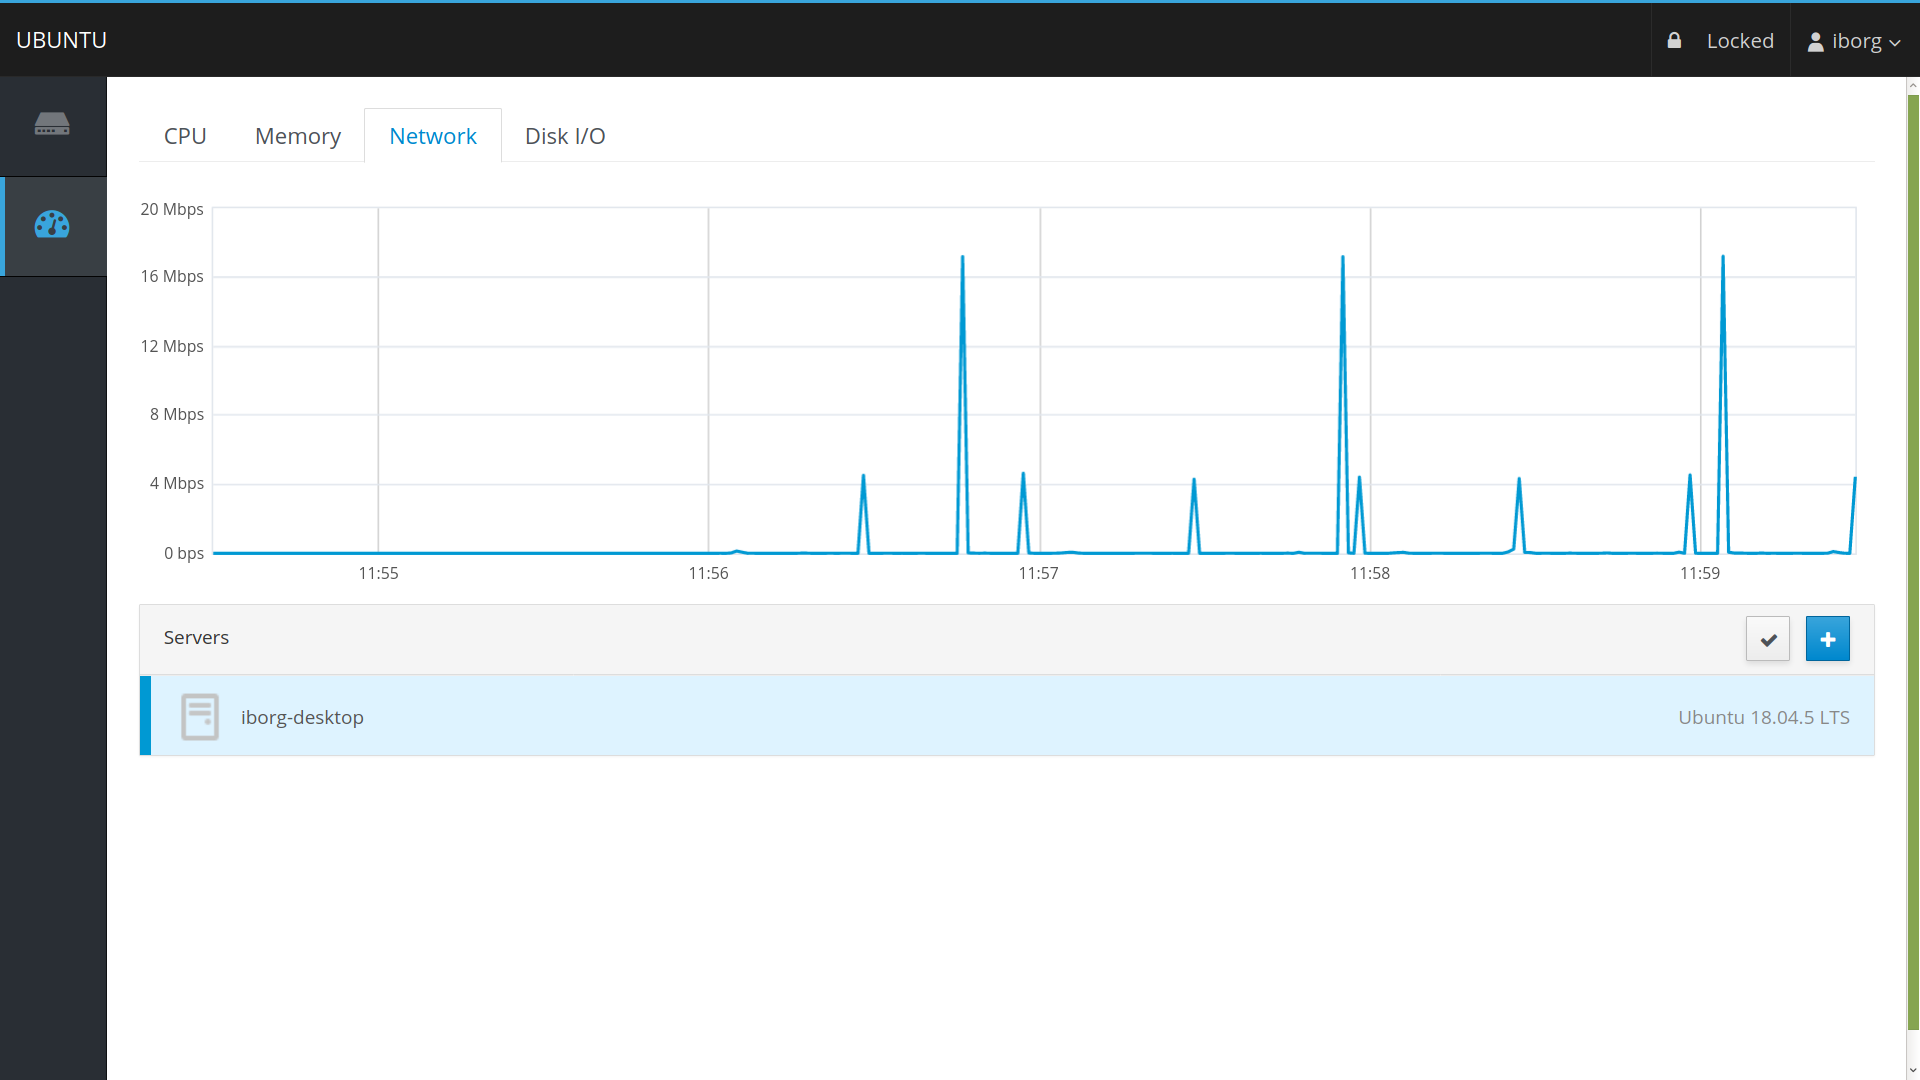Viewport: 1920px width, 1080px height.
Task: Click the UBUNTU title in header
Action: click(x=61, y=40)
